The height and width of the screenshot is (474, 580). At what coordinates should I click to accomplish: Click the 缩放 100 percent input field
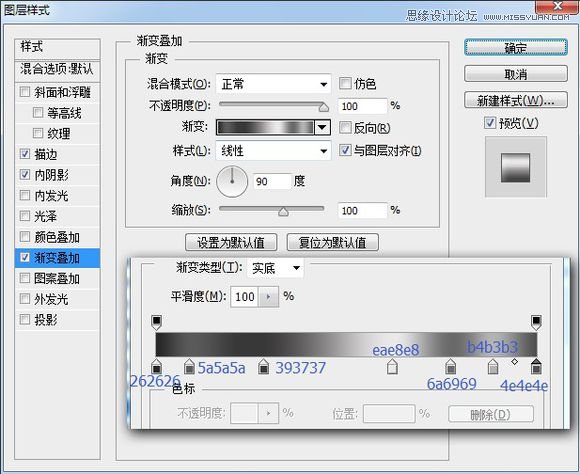point(362,211)
